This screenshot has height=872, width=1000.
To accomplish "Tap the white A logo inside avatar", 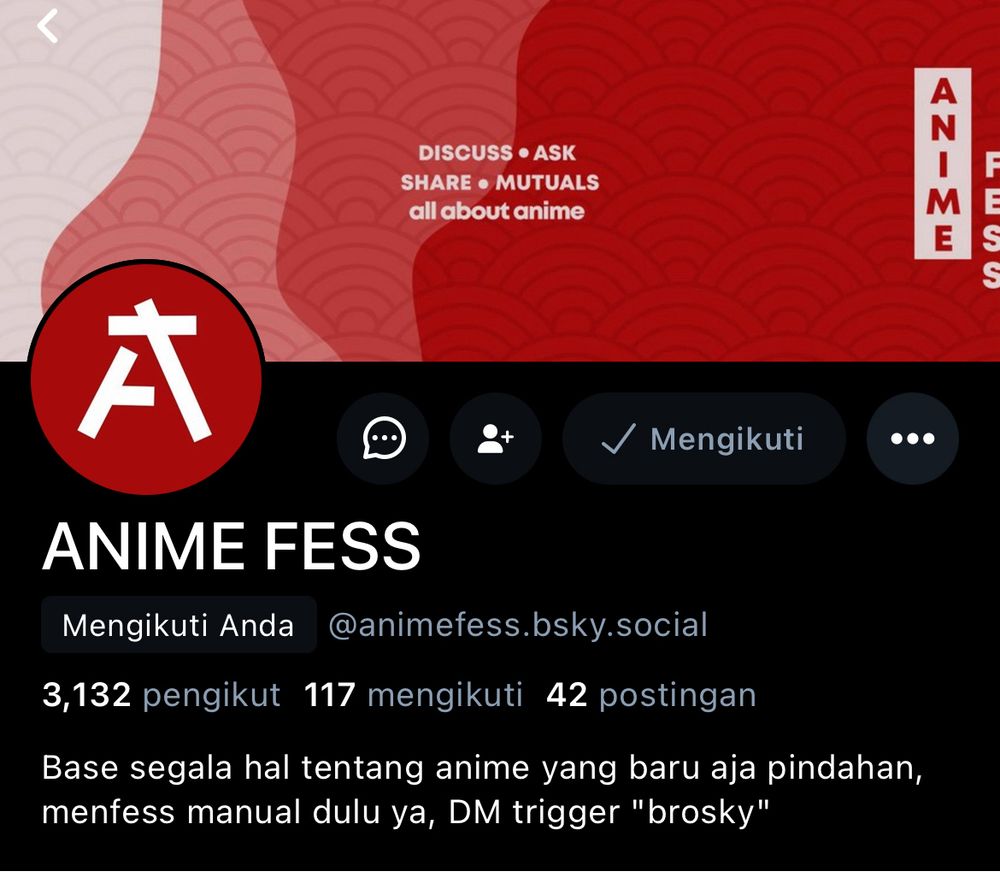I will tap(146, 370).
